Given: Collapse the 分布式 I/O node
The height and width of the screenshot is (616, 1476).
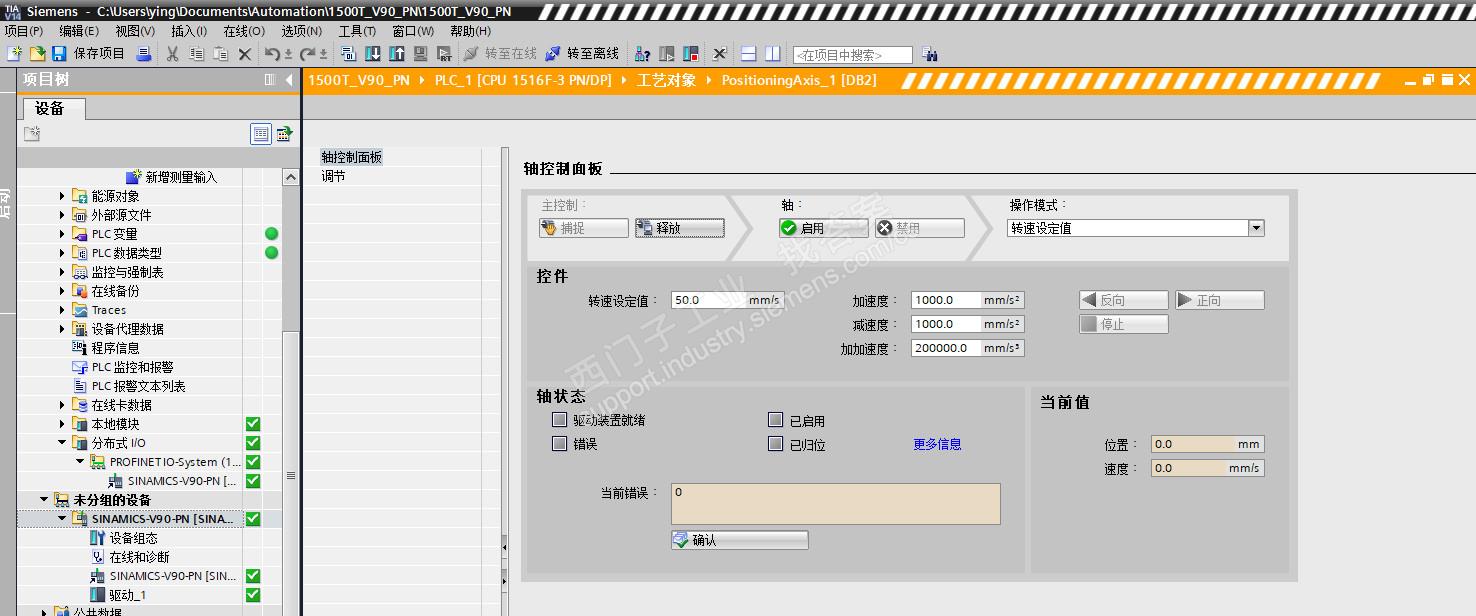Looking at the screenshot, I should pyautogui.click(x=62, y=443).
